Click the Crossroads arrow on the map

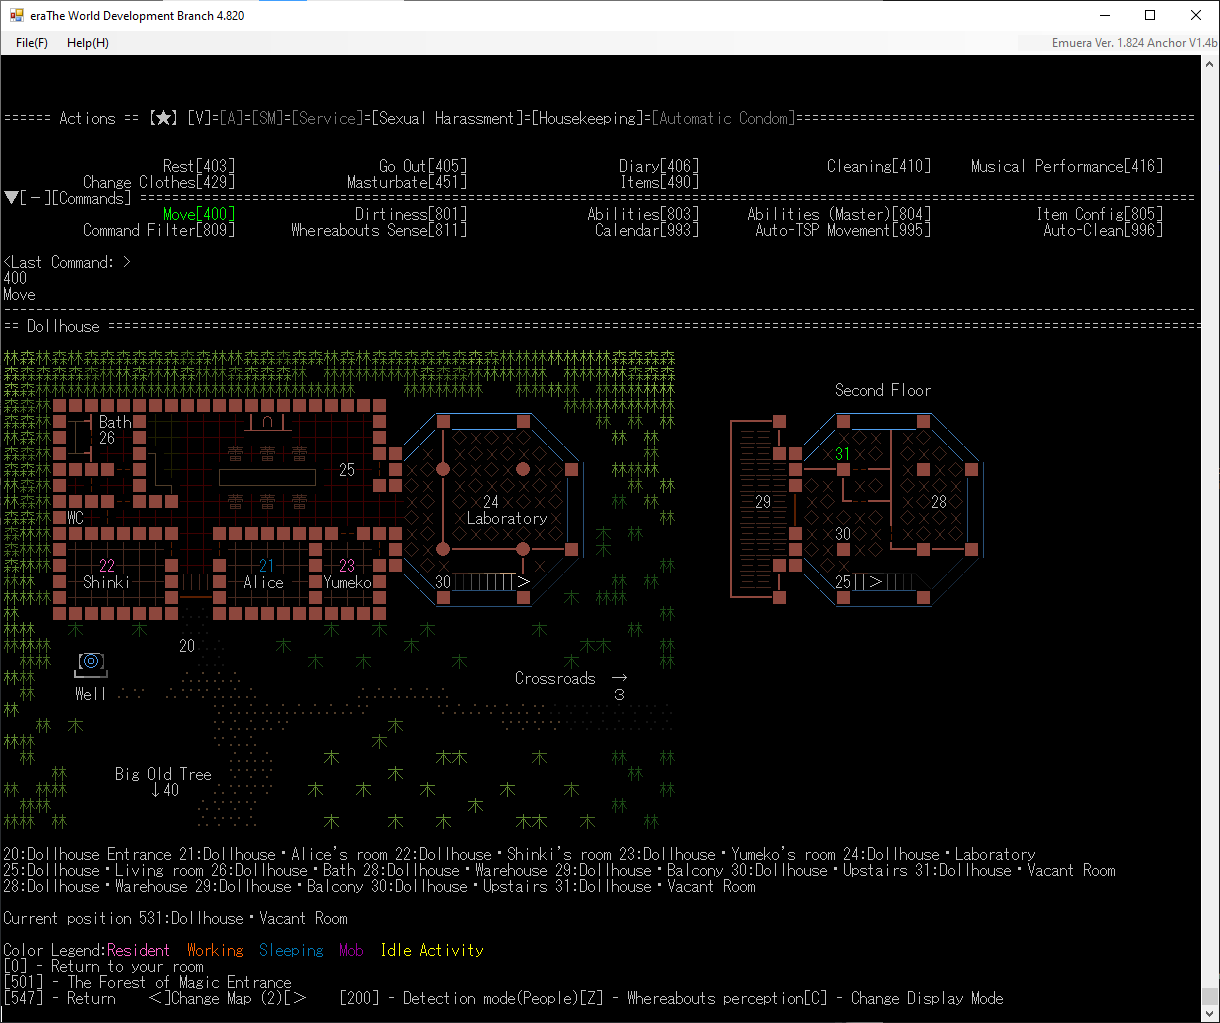tap(619, 678)
